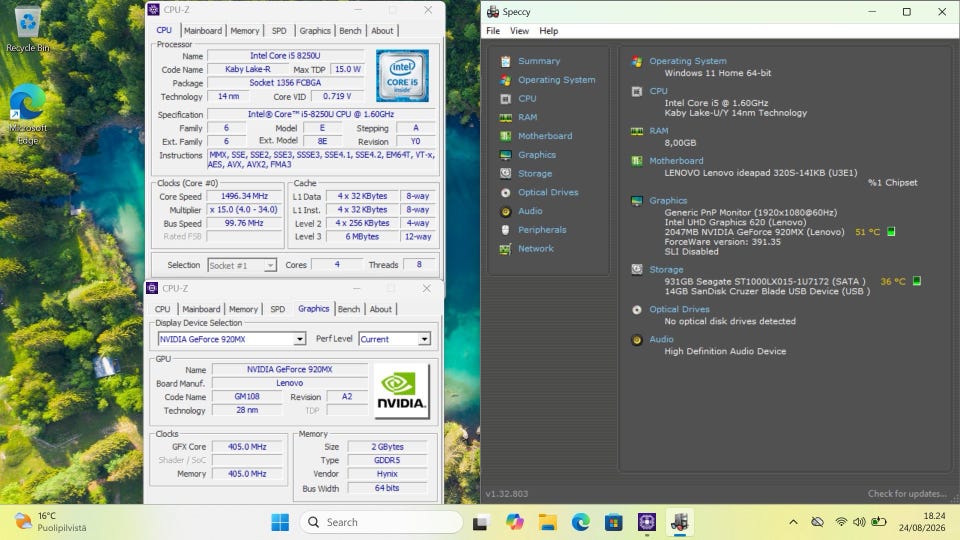Click the Multiplier value x 15.0 (4.0 - 34.0)
Image resolution: width=960 pixels, height=540 pixels.
point(244,210)
